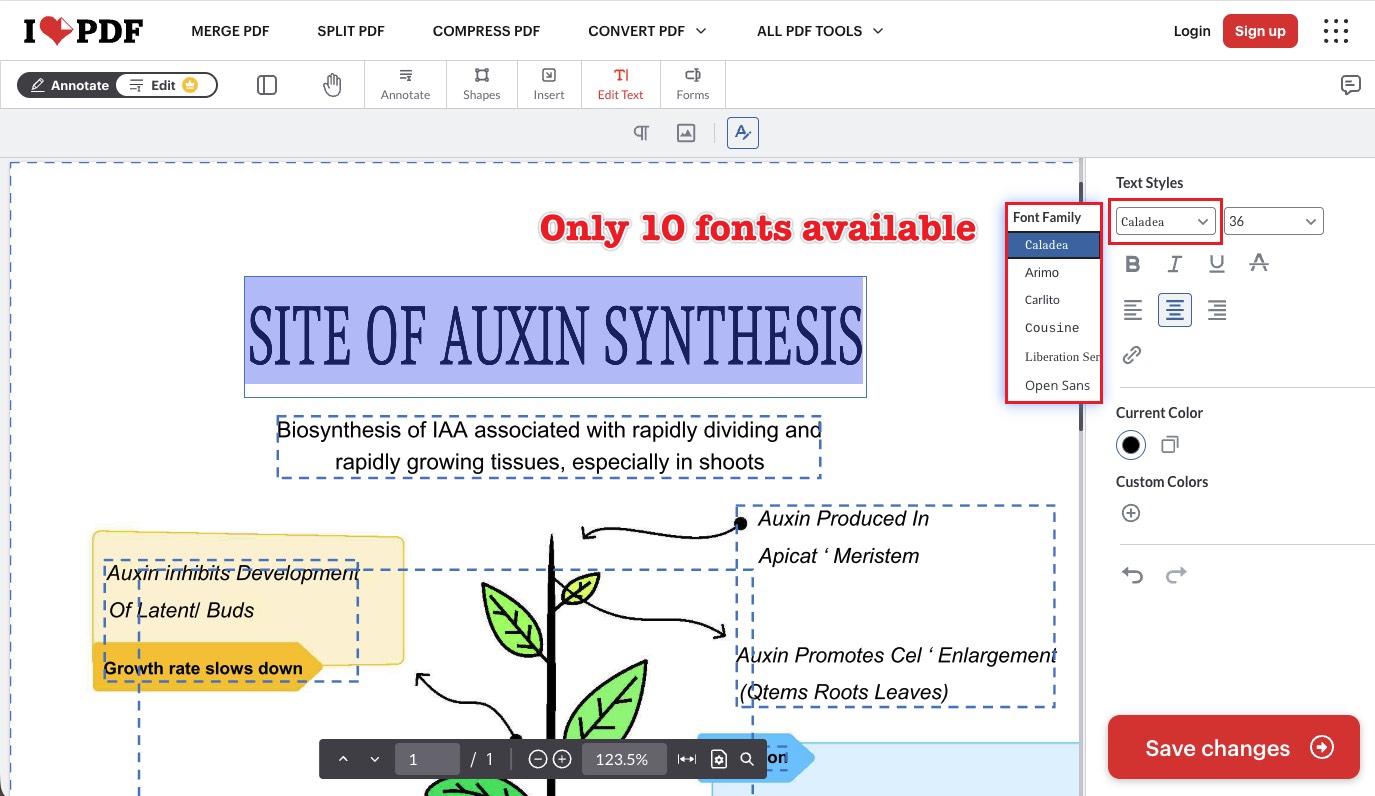Expand the Convert PDF menu
The width and height of the screenshot is (1375, 796).
tap(647, 31)
